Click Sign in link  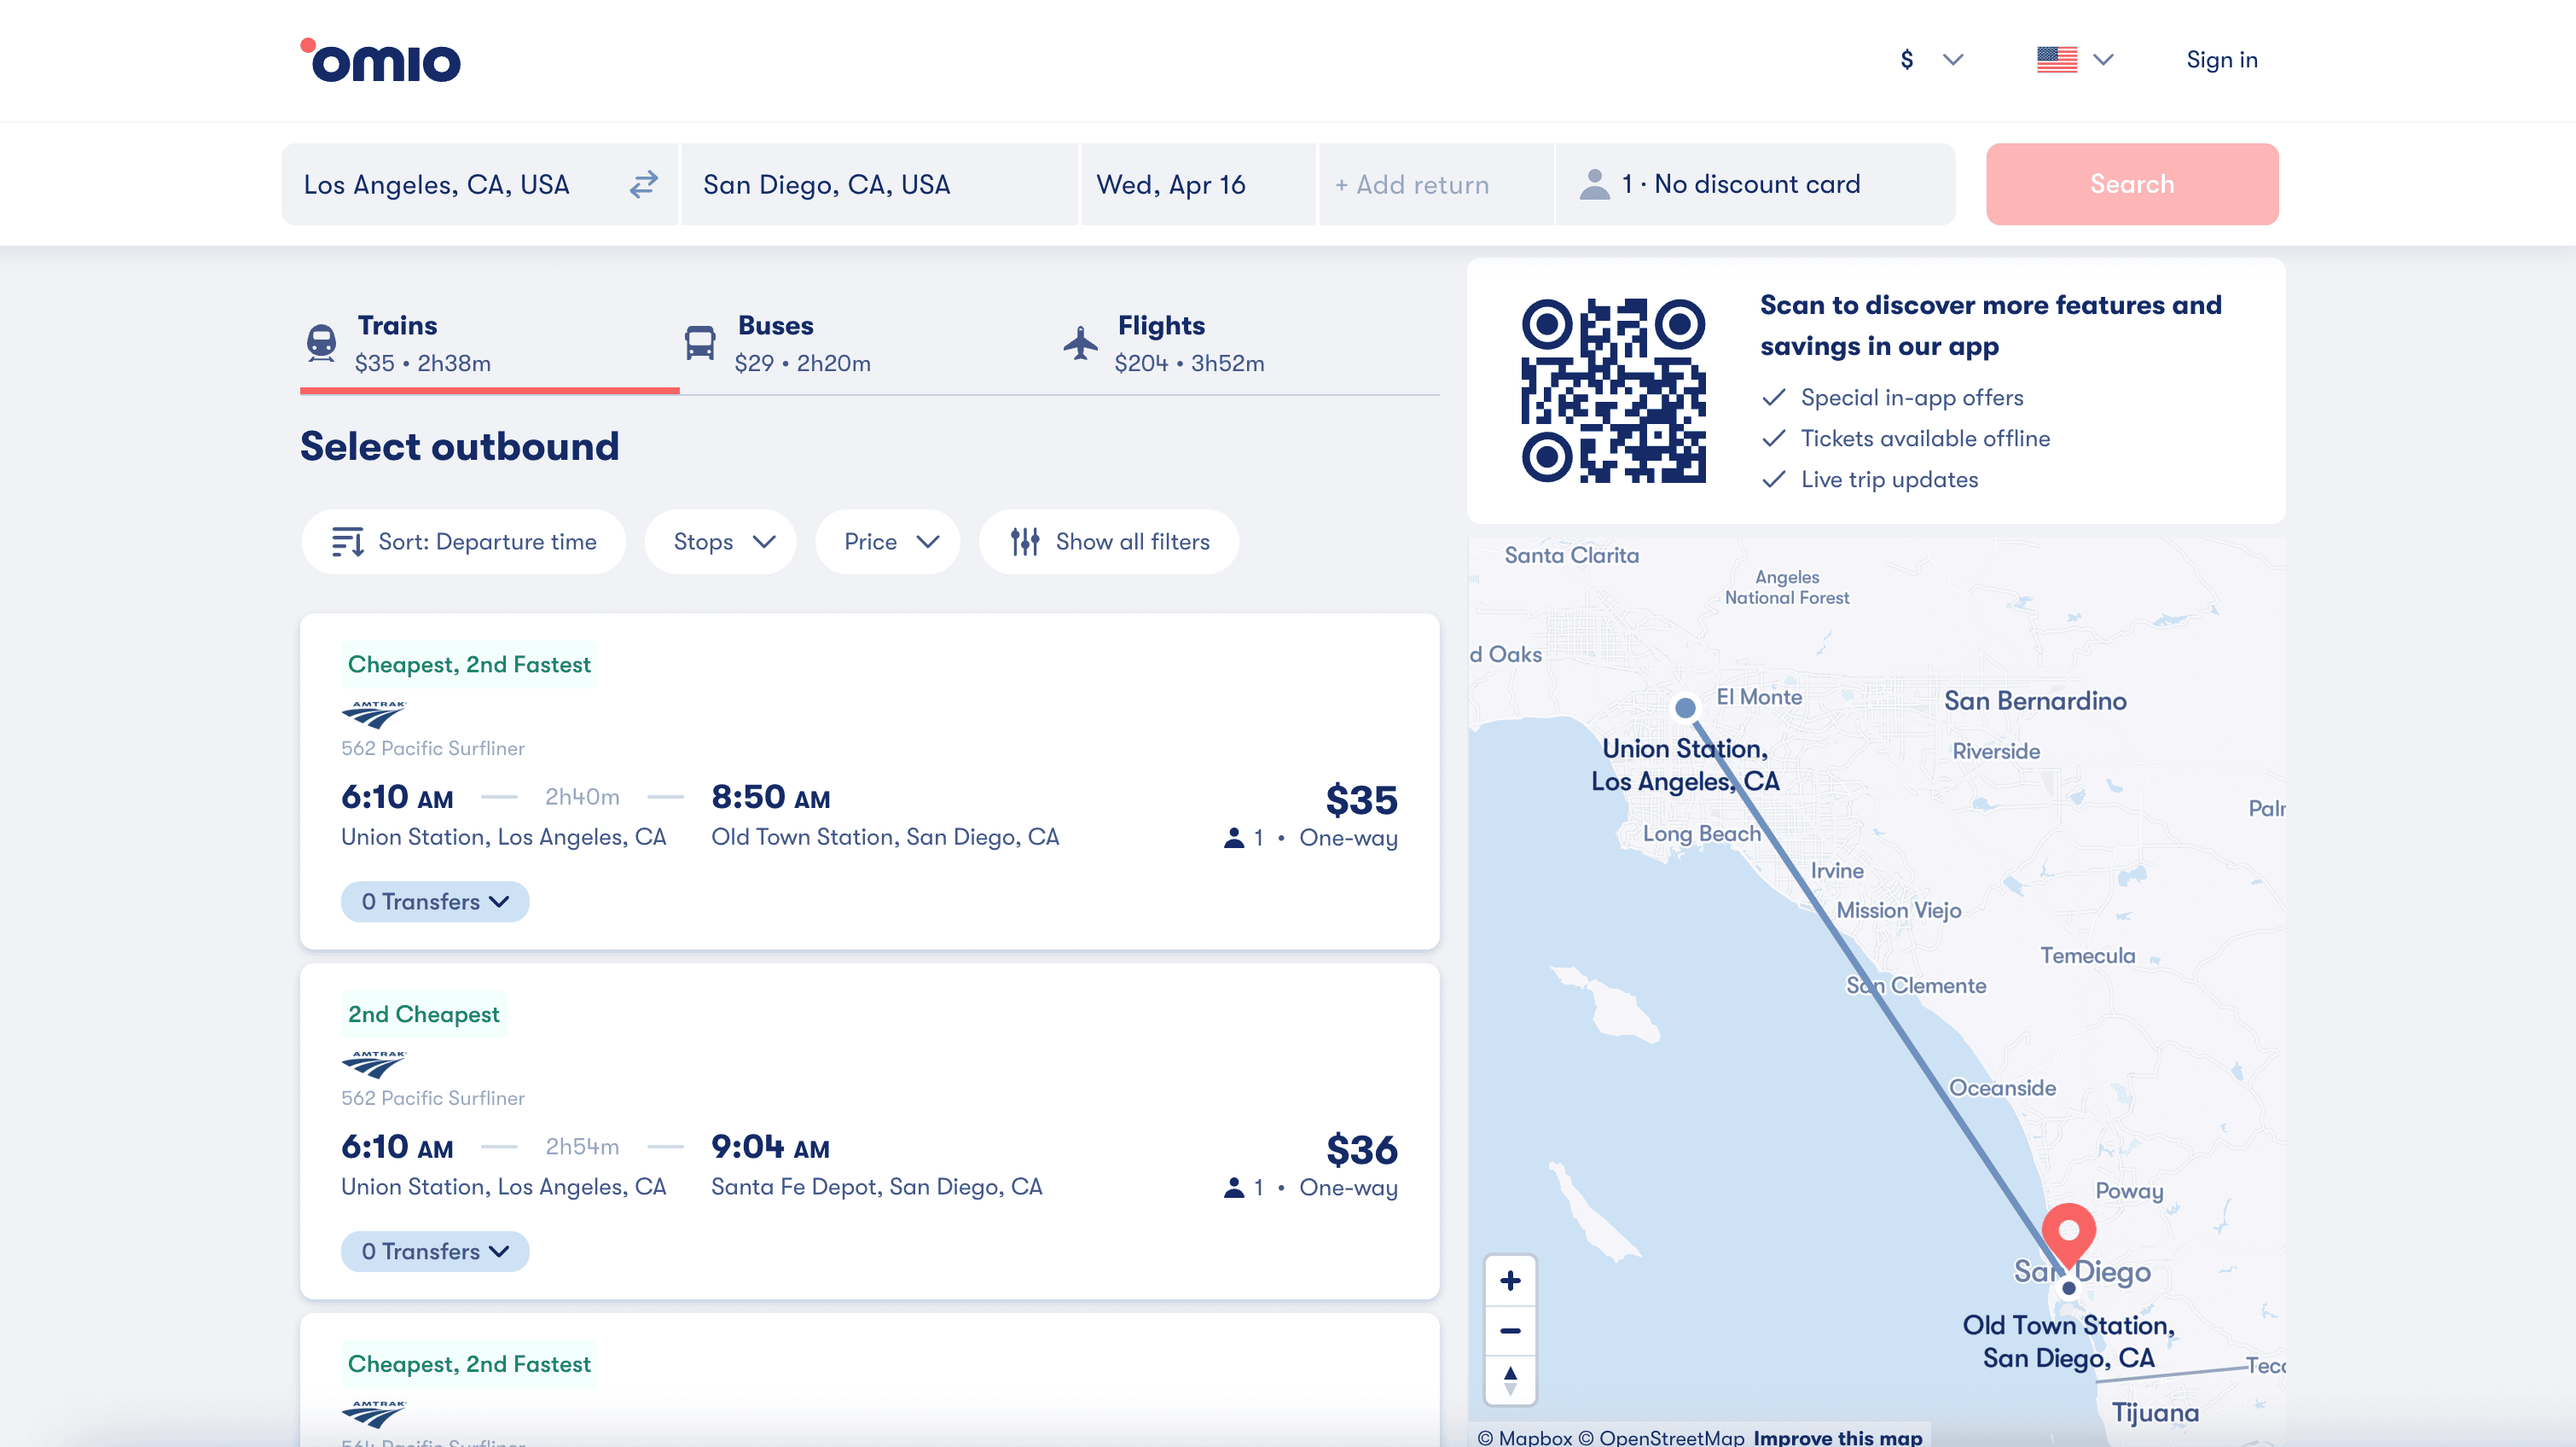click(2222, 60)
